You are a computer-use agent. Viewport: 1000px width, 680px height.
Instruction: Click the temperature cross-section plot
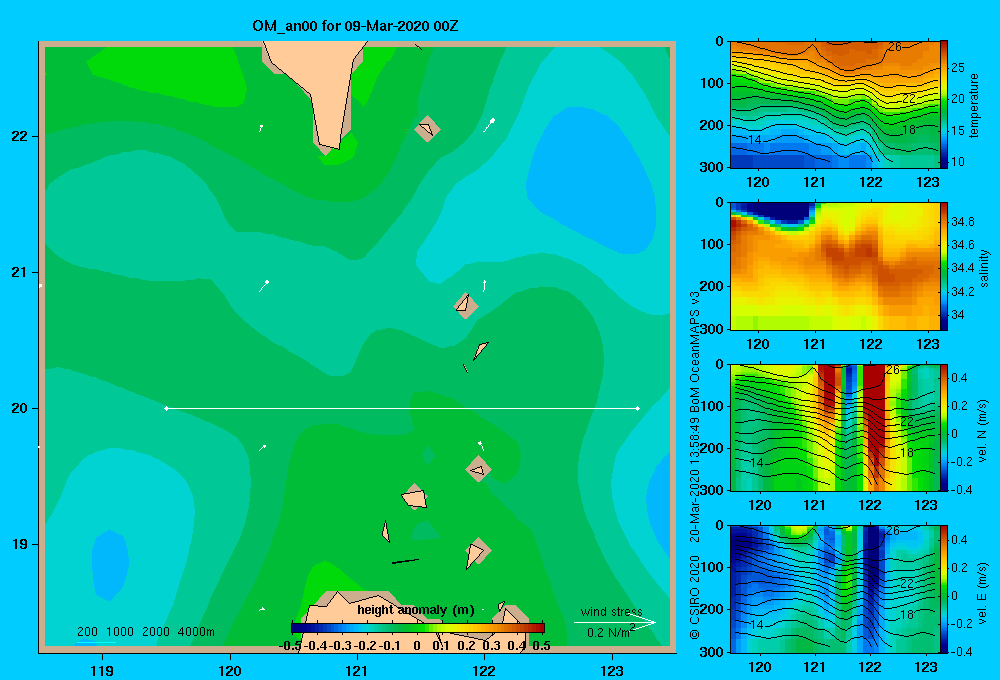(835, 105)
